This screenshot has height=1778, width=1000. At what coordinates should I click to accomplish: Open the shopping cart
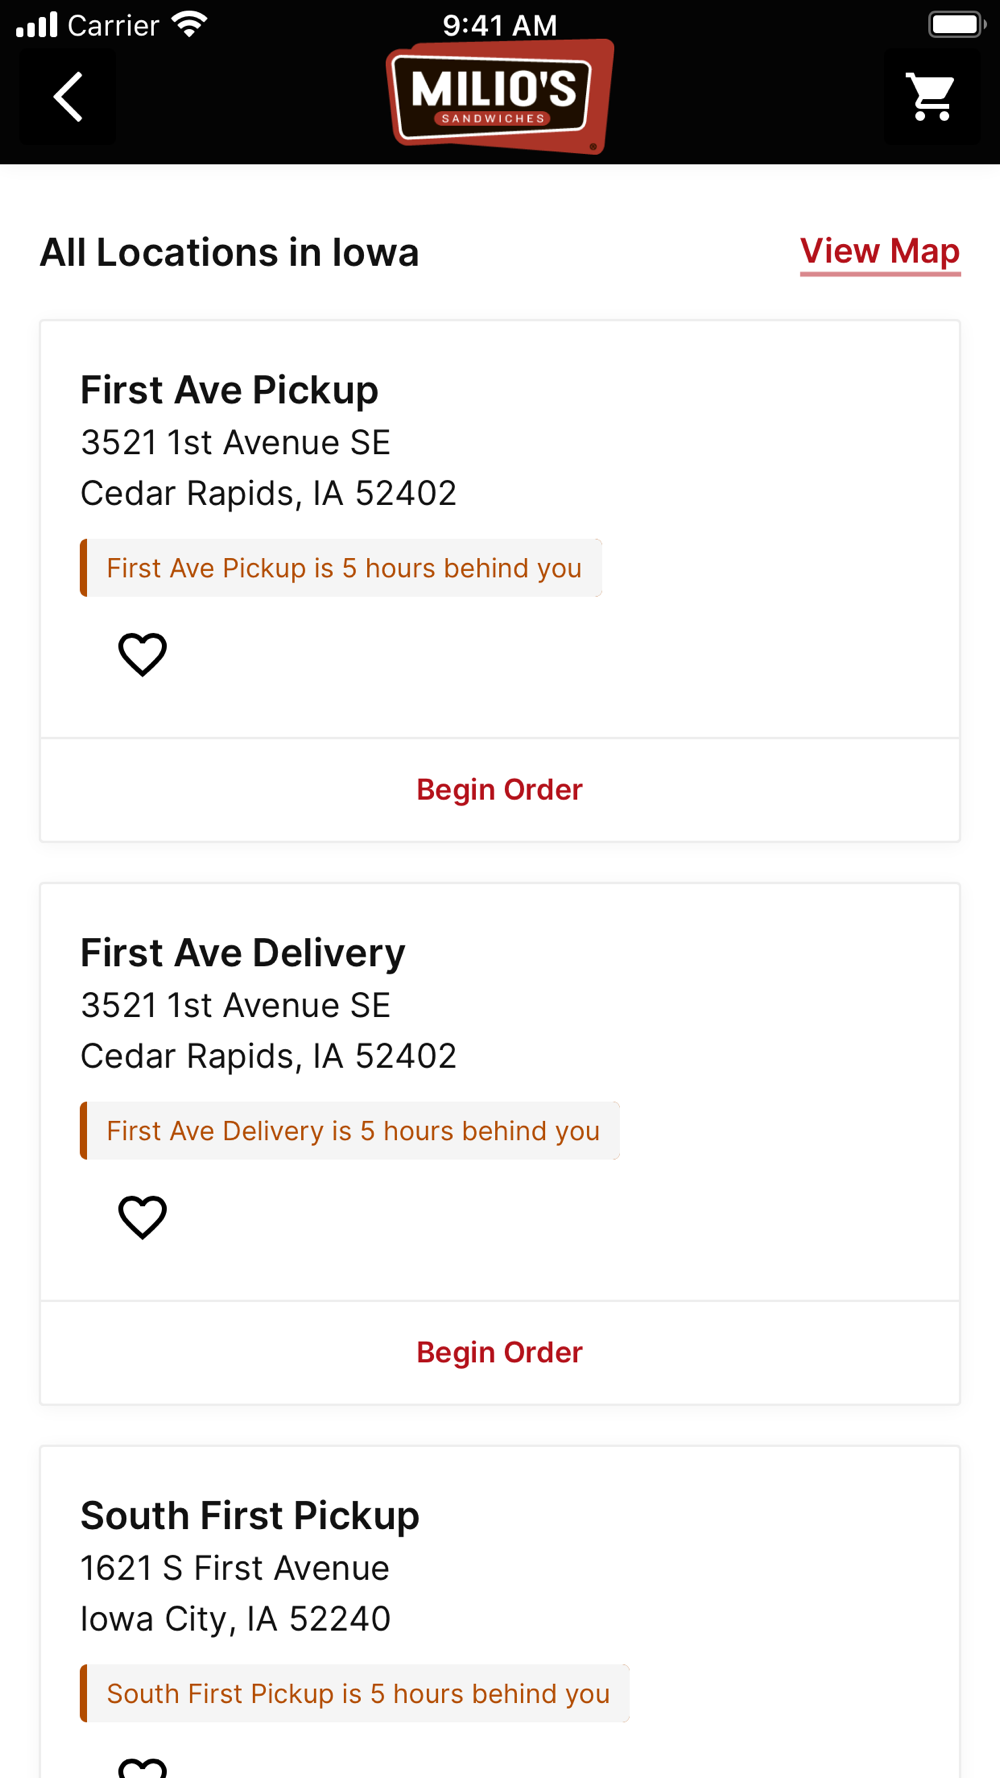(931, 97)
